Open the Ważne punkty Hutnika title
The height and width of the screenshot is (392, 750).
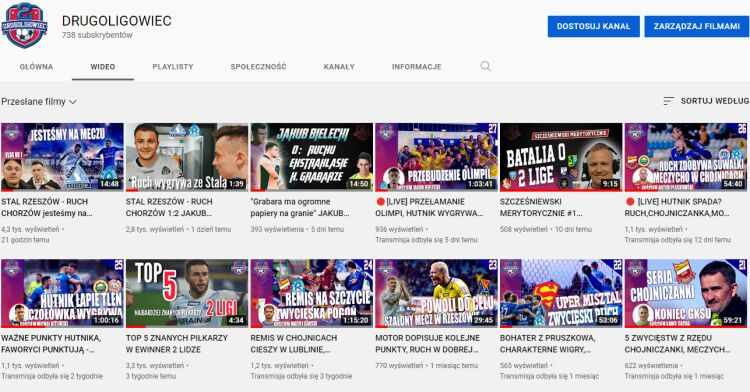(x=51, y=344)
